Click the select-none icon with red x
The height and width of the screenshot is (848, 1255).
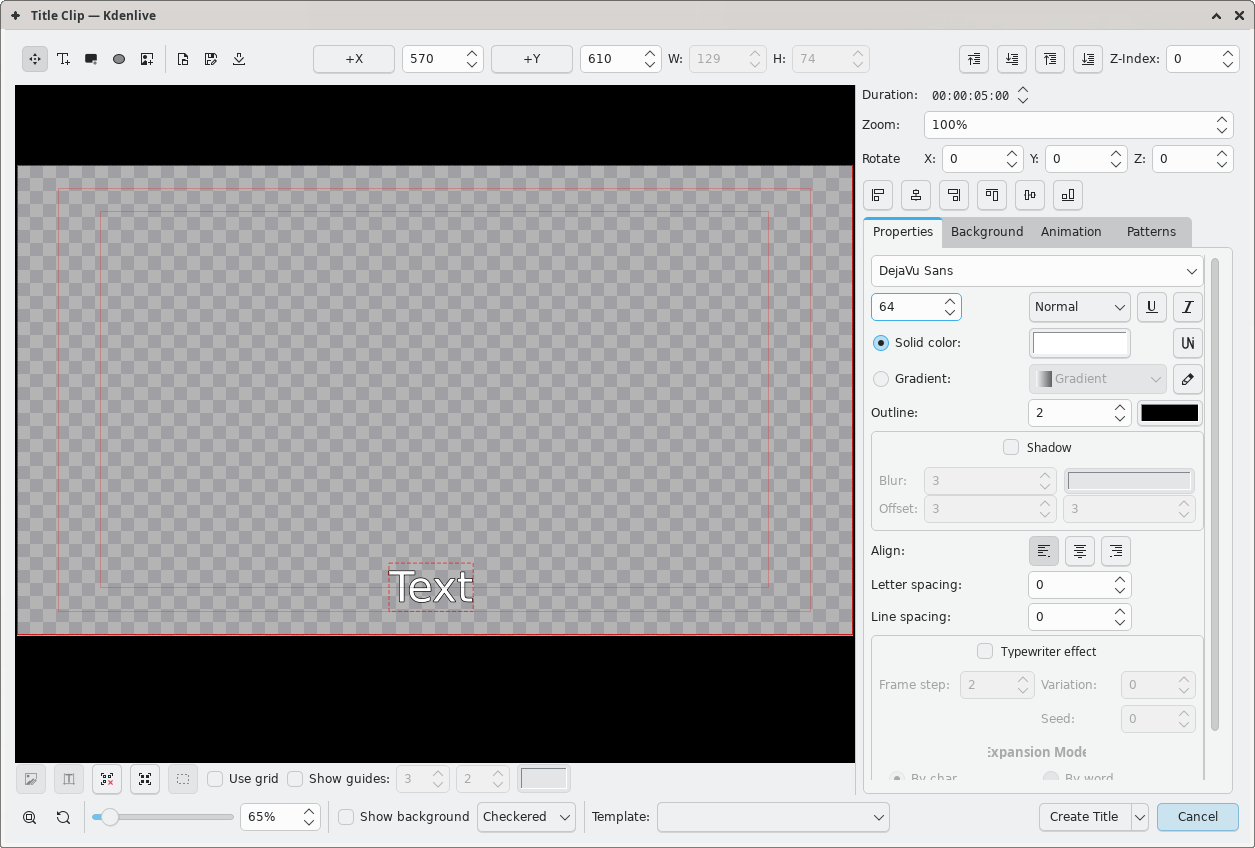[x=107, y=779]
